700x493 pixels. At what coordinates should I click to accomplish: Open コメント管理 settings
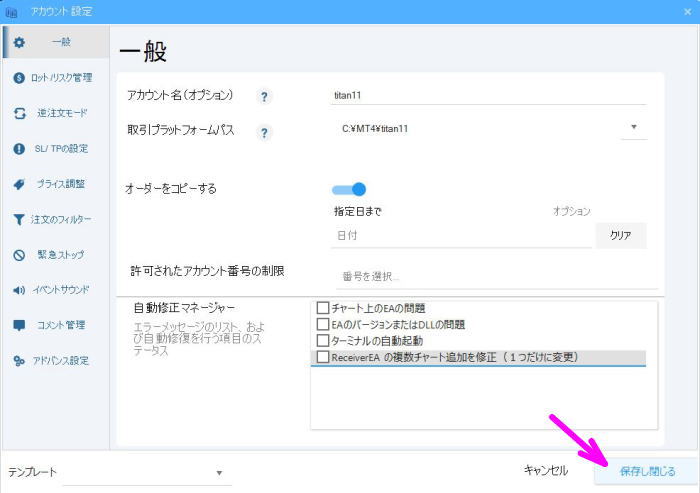coord(55,326)
